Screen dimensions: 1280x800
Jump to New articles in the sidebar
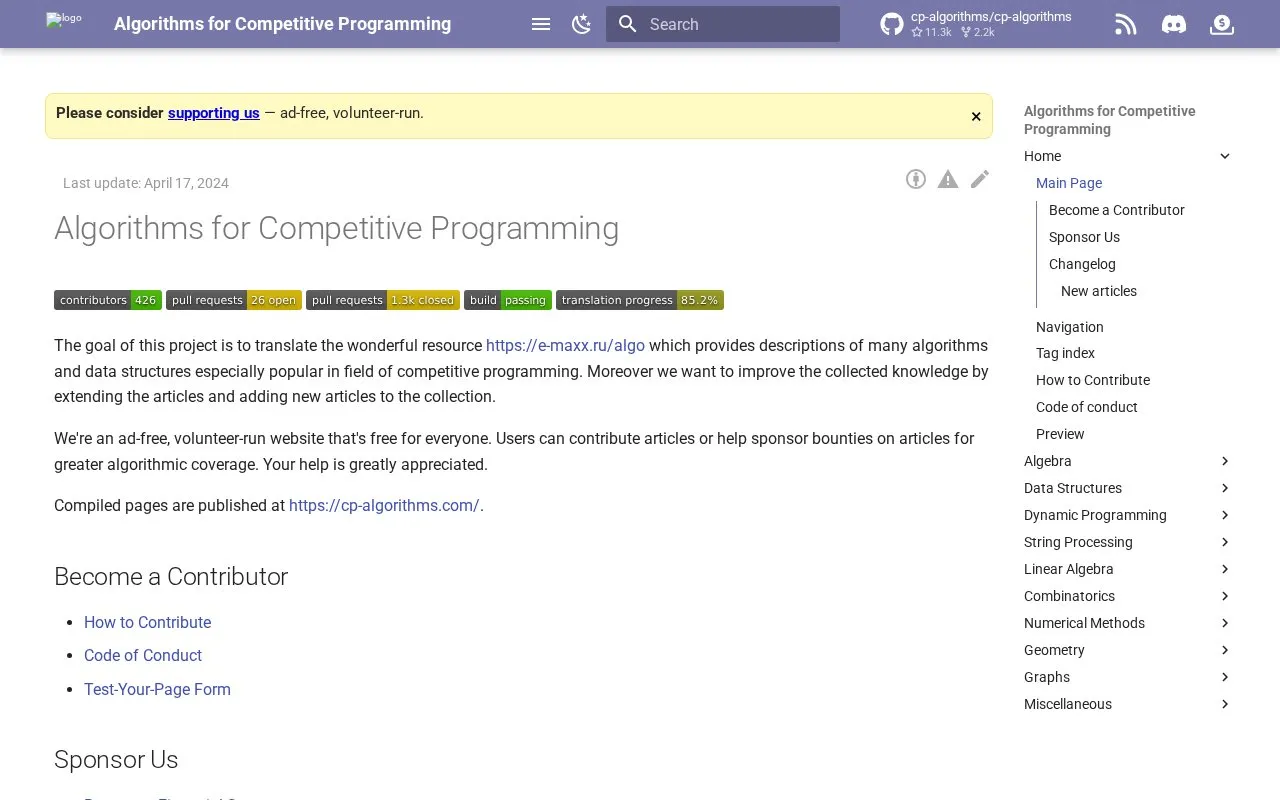coord(1099,291)
